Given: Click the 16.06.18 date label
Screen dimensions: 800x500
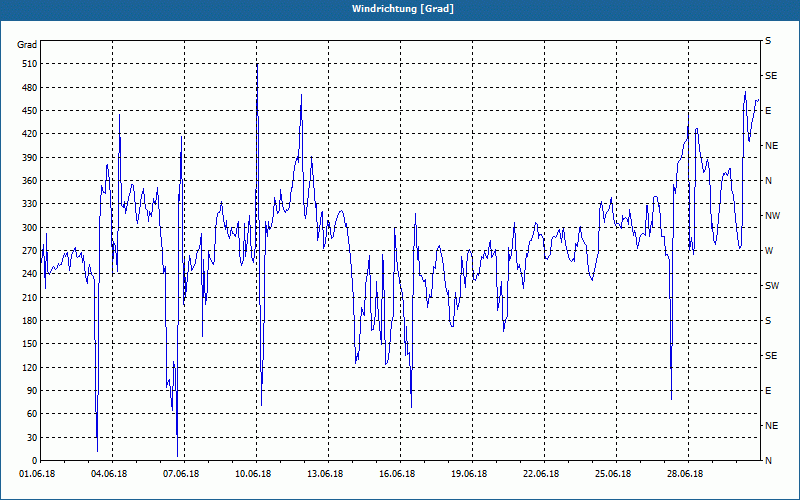Looking at the screenshot, I should 396,474.
